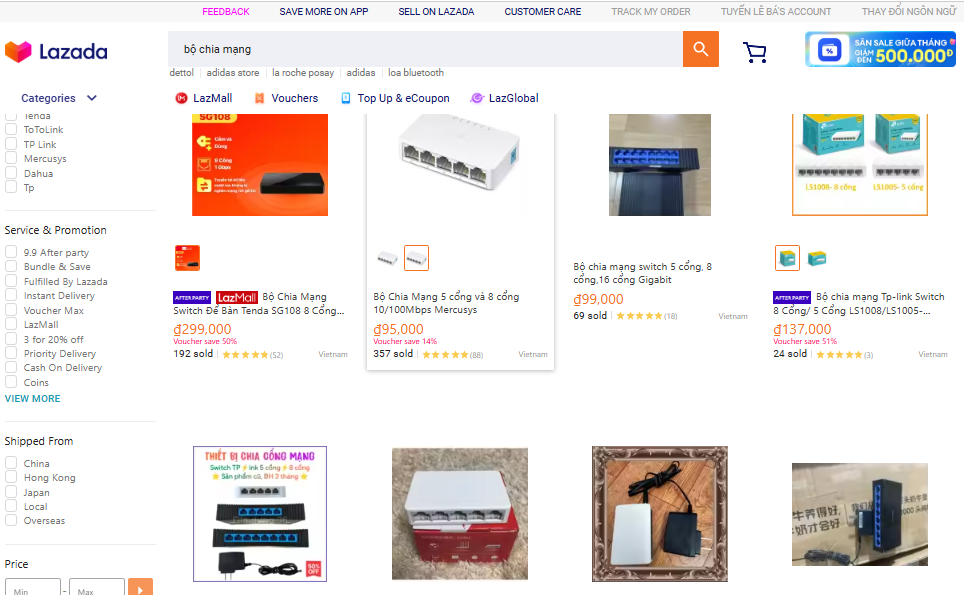Enable the Cash On Delivery filter
This screenshot has width=964, height=595.
point(11,368)
